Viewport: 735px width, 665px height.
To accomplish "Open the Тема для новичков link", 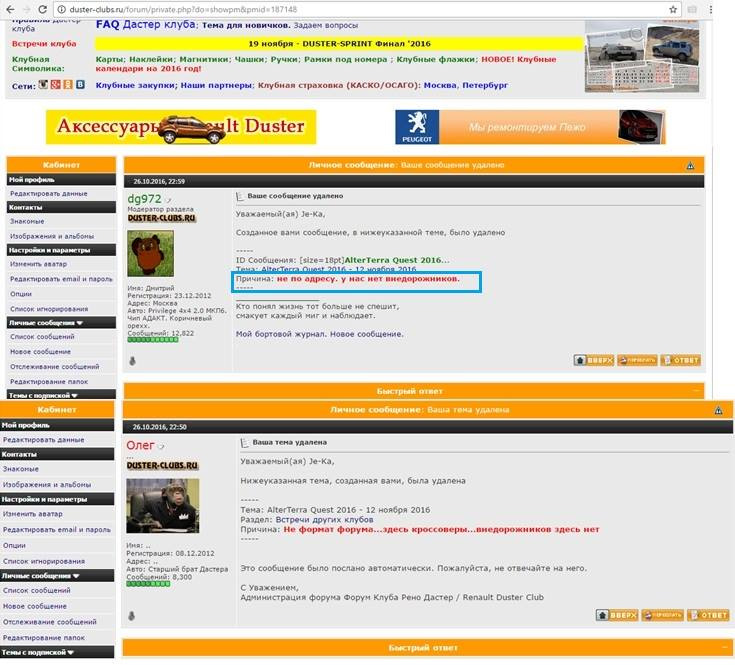I will [x=246, y=25].
